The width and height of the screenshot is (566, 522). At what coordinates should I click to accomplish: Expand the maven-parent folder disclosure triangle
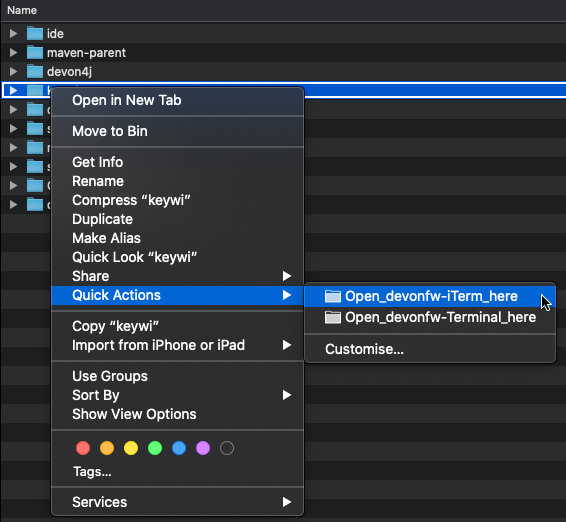coord(13,53)
